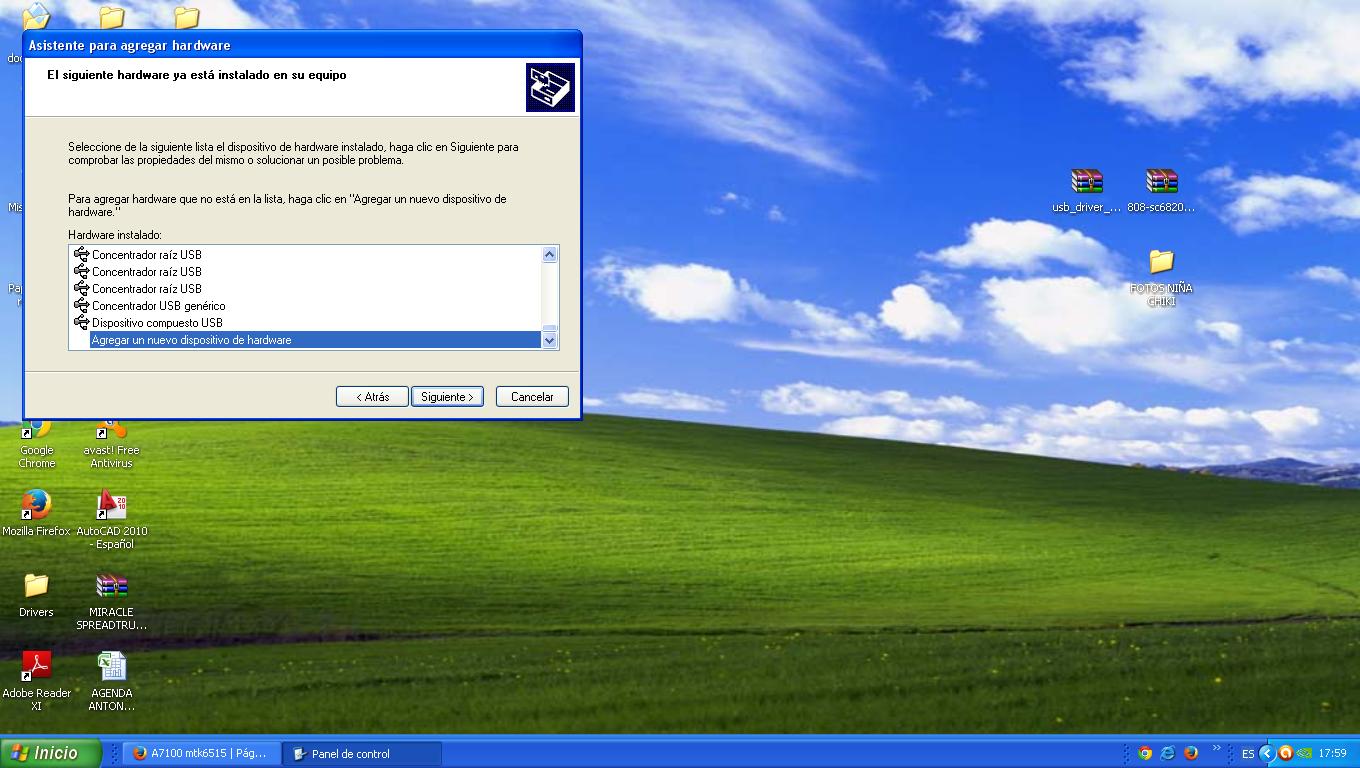The height and width of the screenshot is (768, 1360).
Task: Open Adobe Reader XI shortcut
Action: (36, 680)
